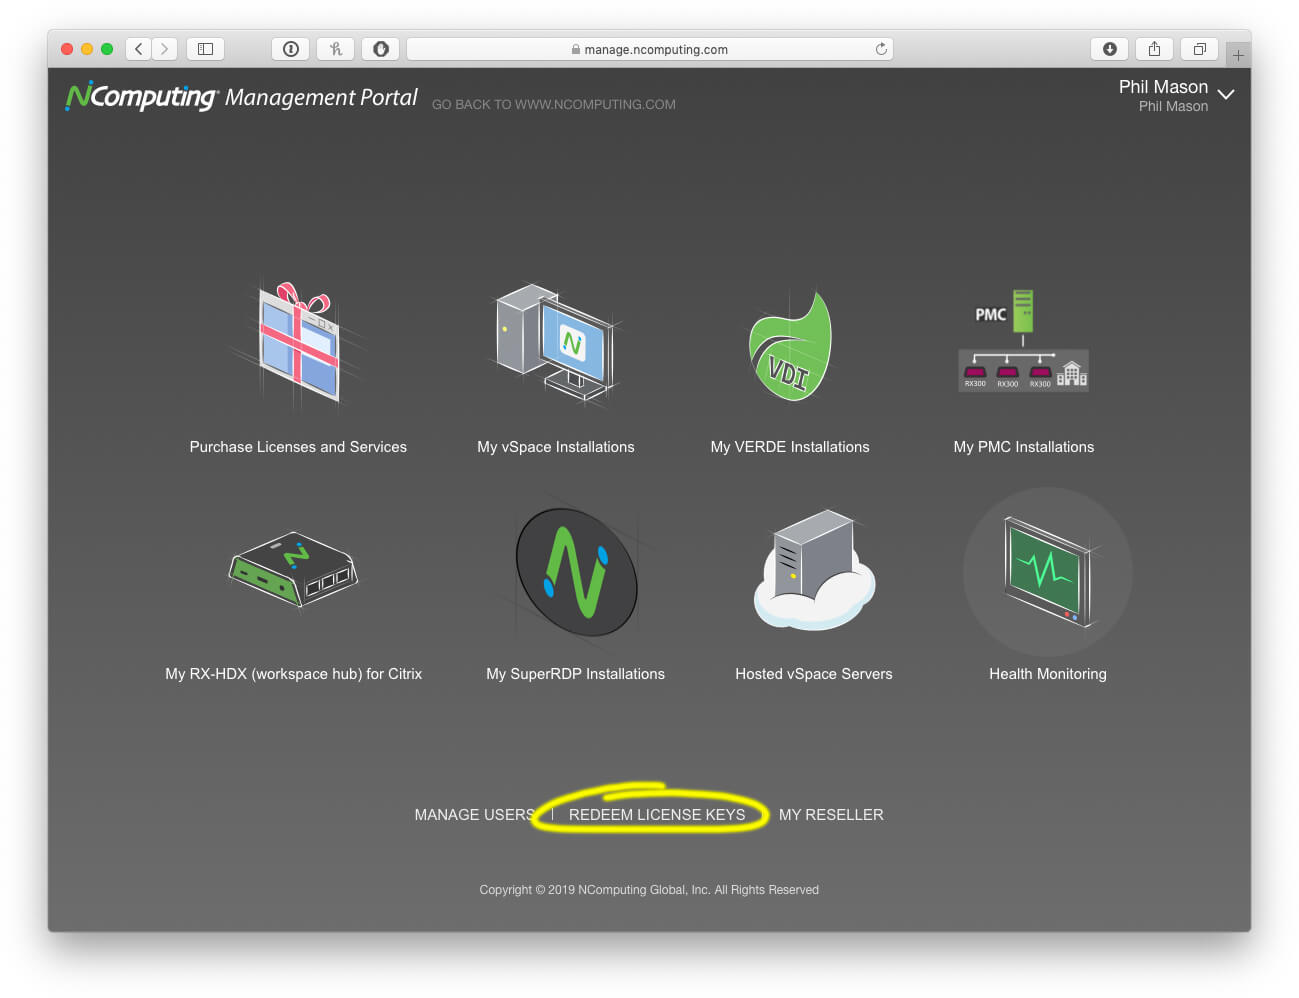Click Purchase Licenses and Services label
1299x998 pixels.
pyautogui.click(x=298, y=447)
